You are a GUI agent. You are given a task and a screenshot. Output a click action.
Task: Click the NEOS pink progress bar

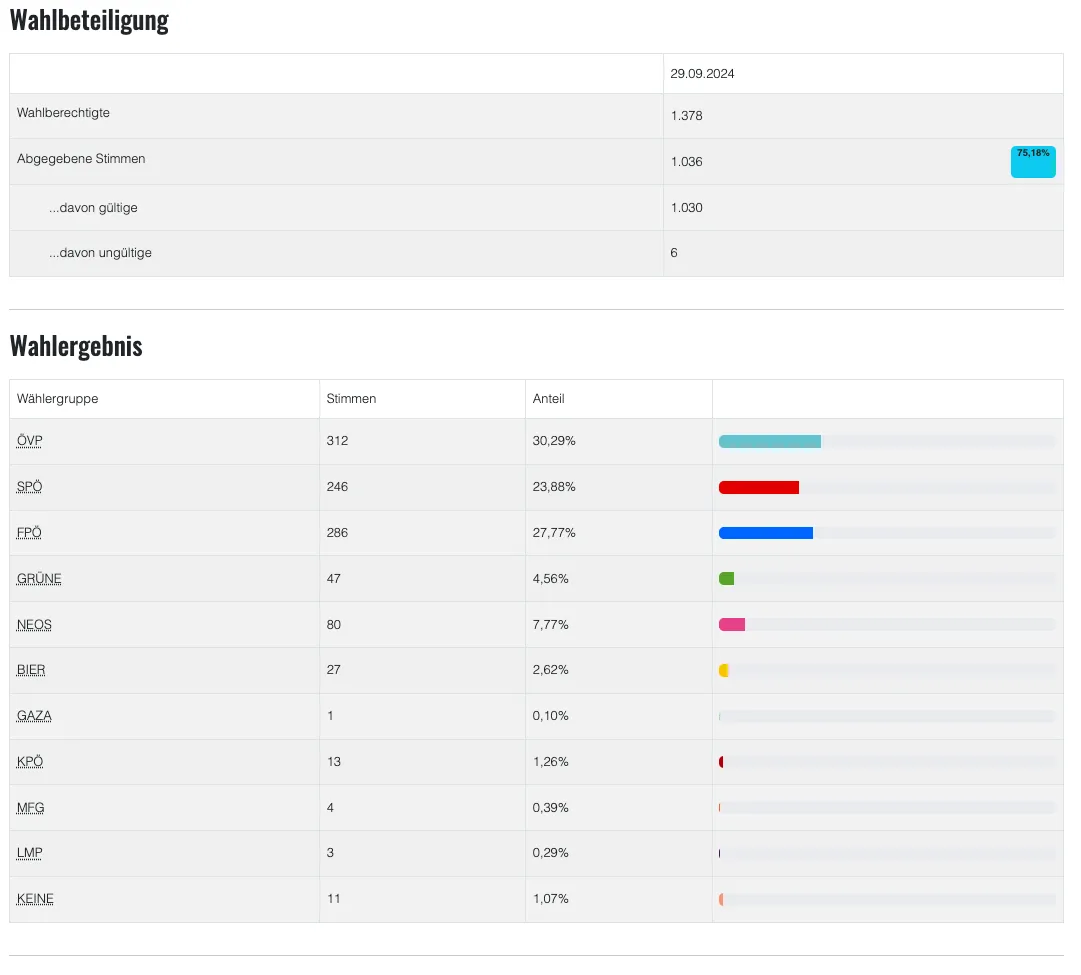point(731,625)
